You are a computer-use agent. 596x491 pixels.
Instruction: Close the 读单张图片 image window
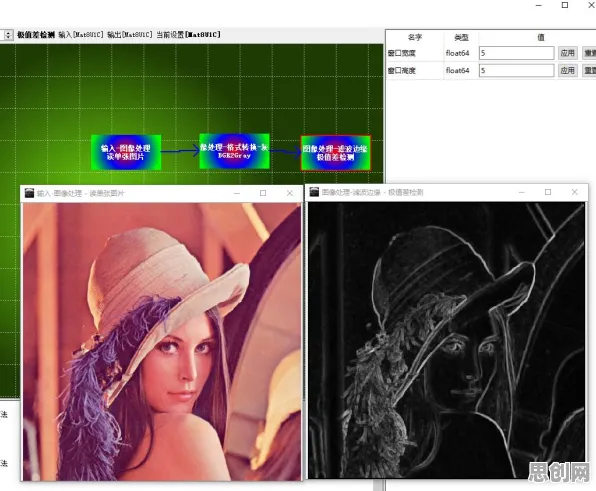290,193
